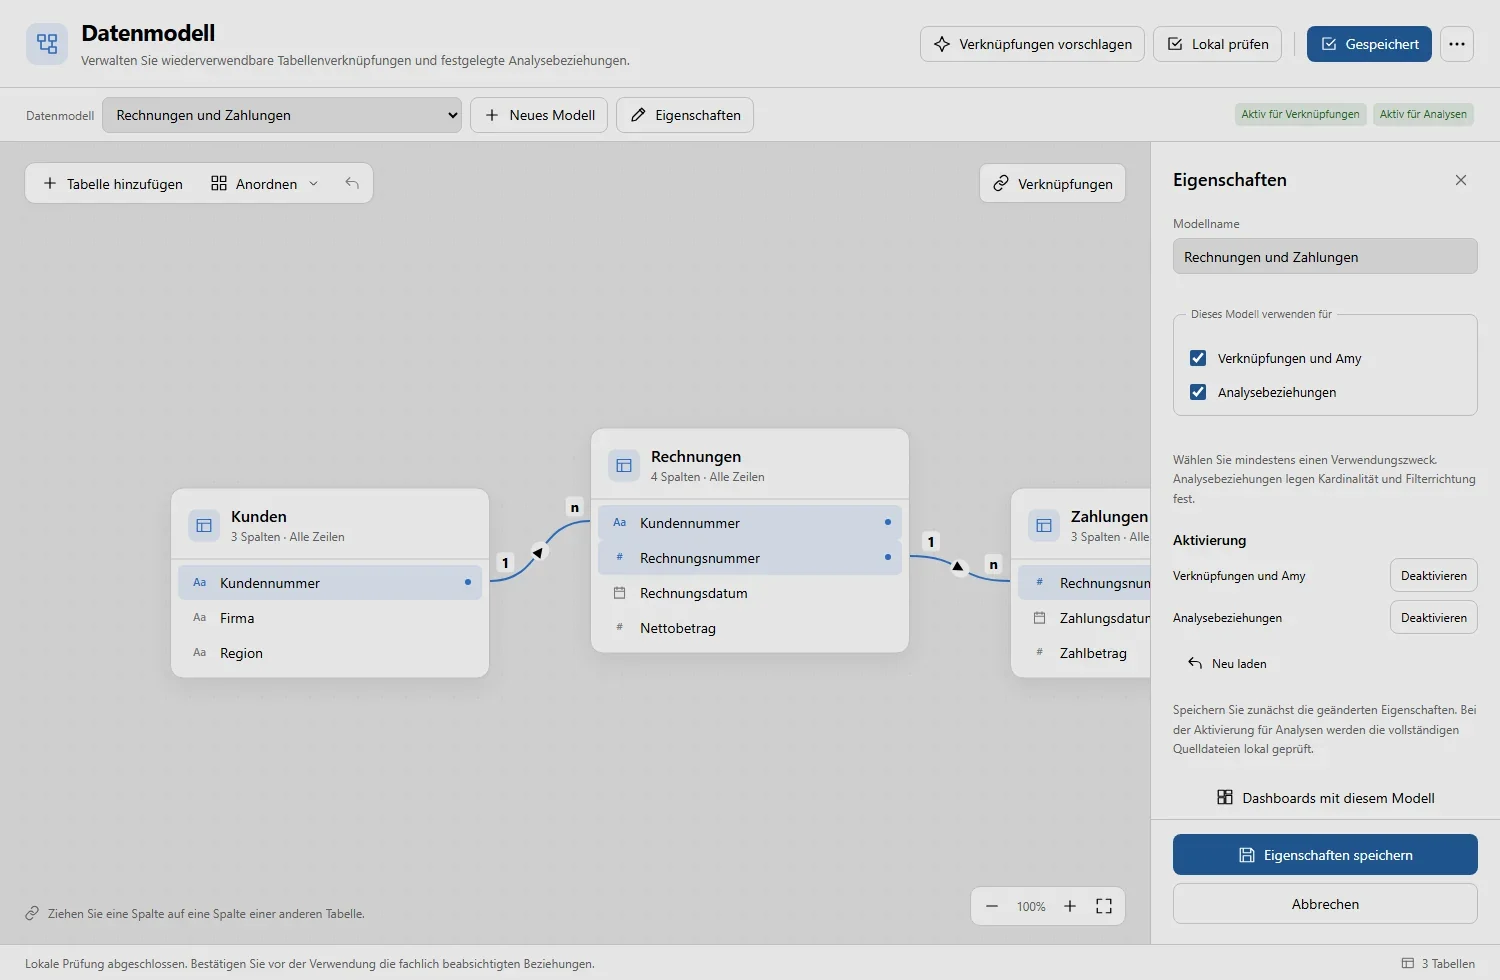Click Neu laden in the properties panel
Screen dimensions: 1500x980
point(1227,664)
